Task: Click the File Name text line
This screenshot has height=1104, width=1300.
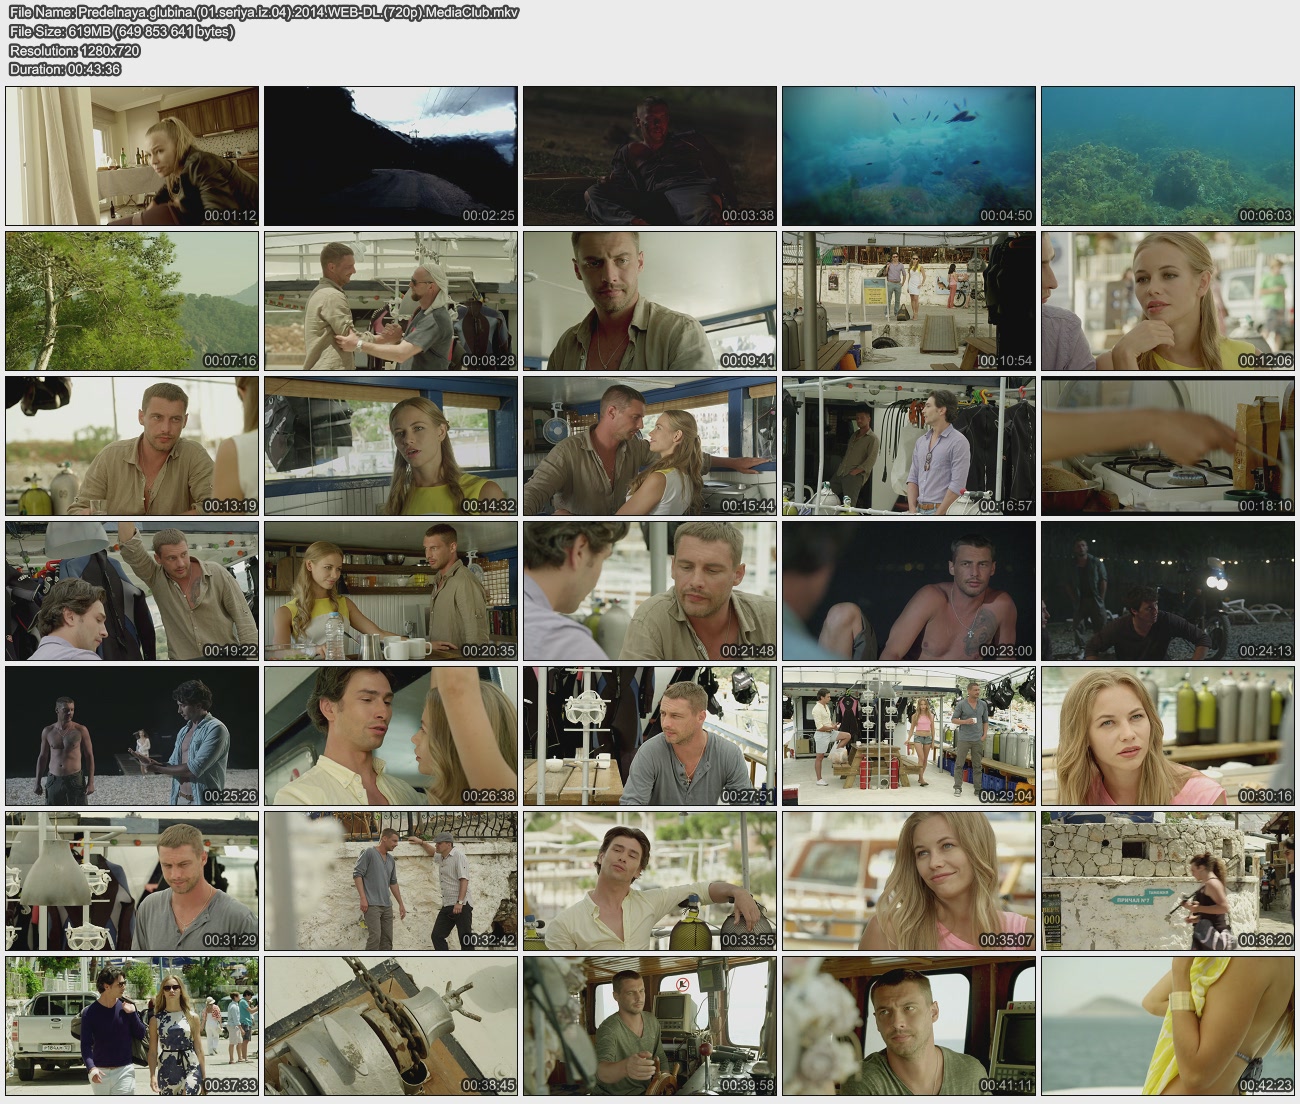Action: pyautogui.click(x=264, y=12)
